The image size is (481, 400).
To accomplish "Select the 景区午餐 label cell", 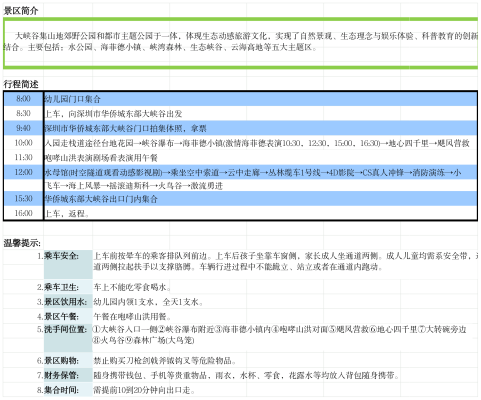I will (68, 316).
